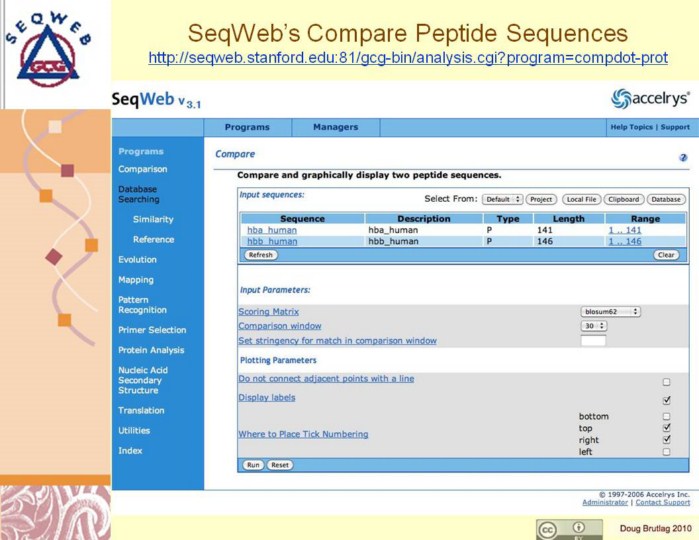Viewport: 699px width, 540px height.
Task: Click the Clear button in sequences table
Action: coord(666,255)
